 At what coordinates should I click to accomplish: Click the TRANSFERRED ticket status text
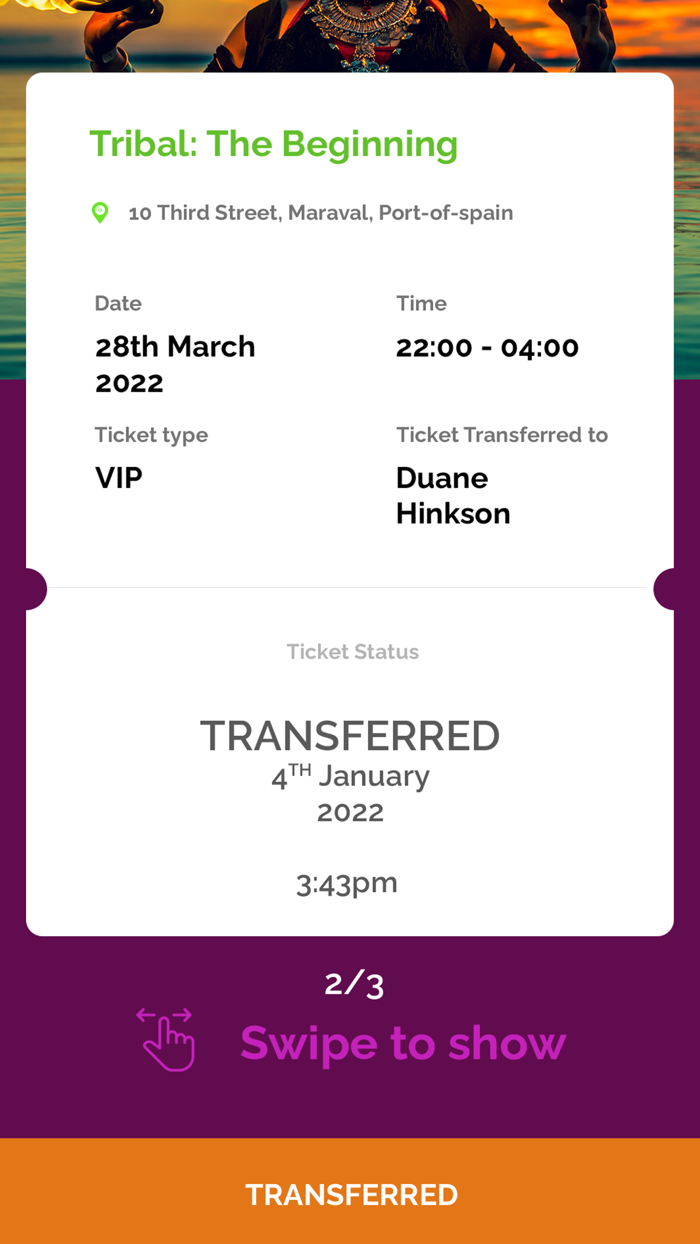click(350, 735)
